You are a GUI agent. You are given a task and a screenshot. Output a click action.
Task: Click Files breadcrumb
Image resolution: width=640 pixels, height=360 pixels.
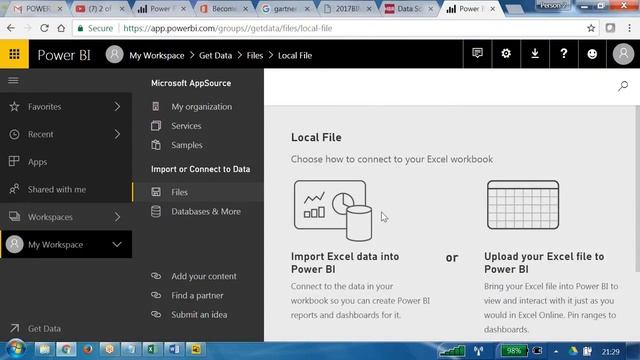[x=255, y=56]
